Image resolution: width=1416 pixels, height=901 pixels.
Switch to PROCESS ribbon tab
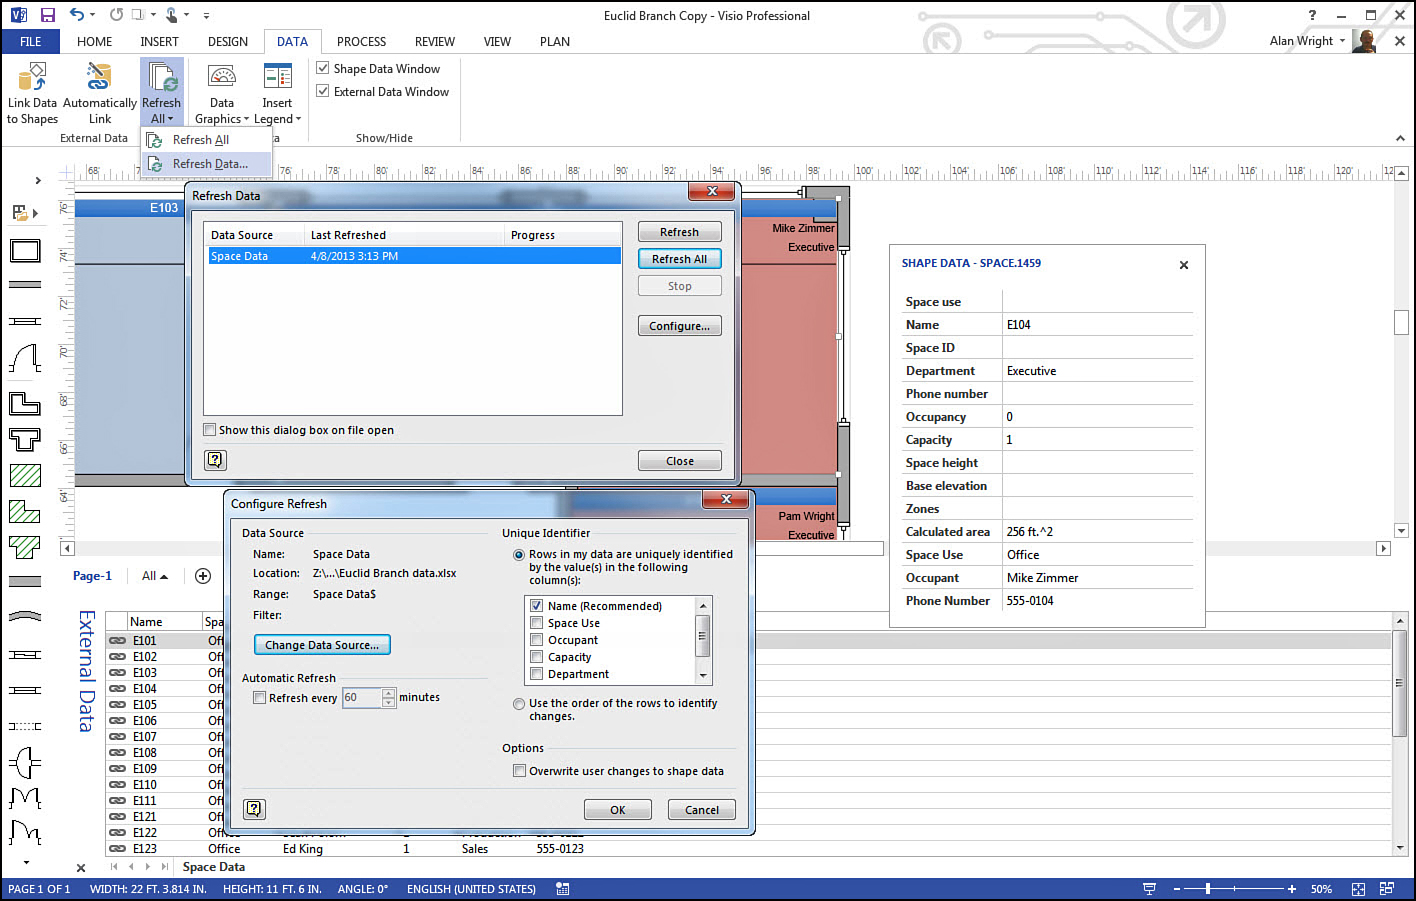pos(361,41)
